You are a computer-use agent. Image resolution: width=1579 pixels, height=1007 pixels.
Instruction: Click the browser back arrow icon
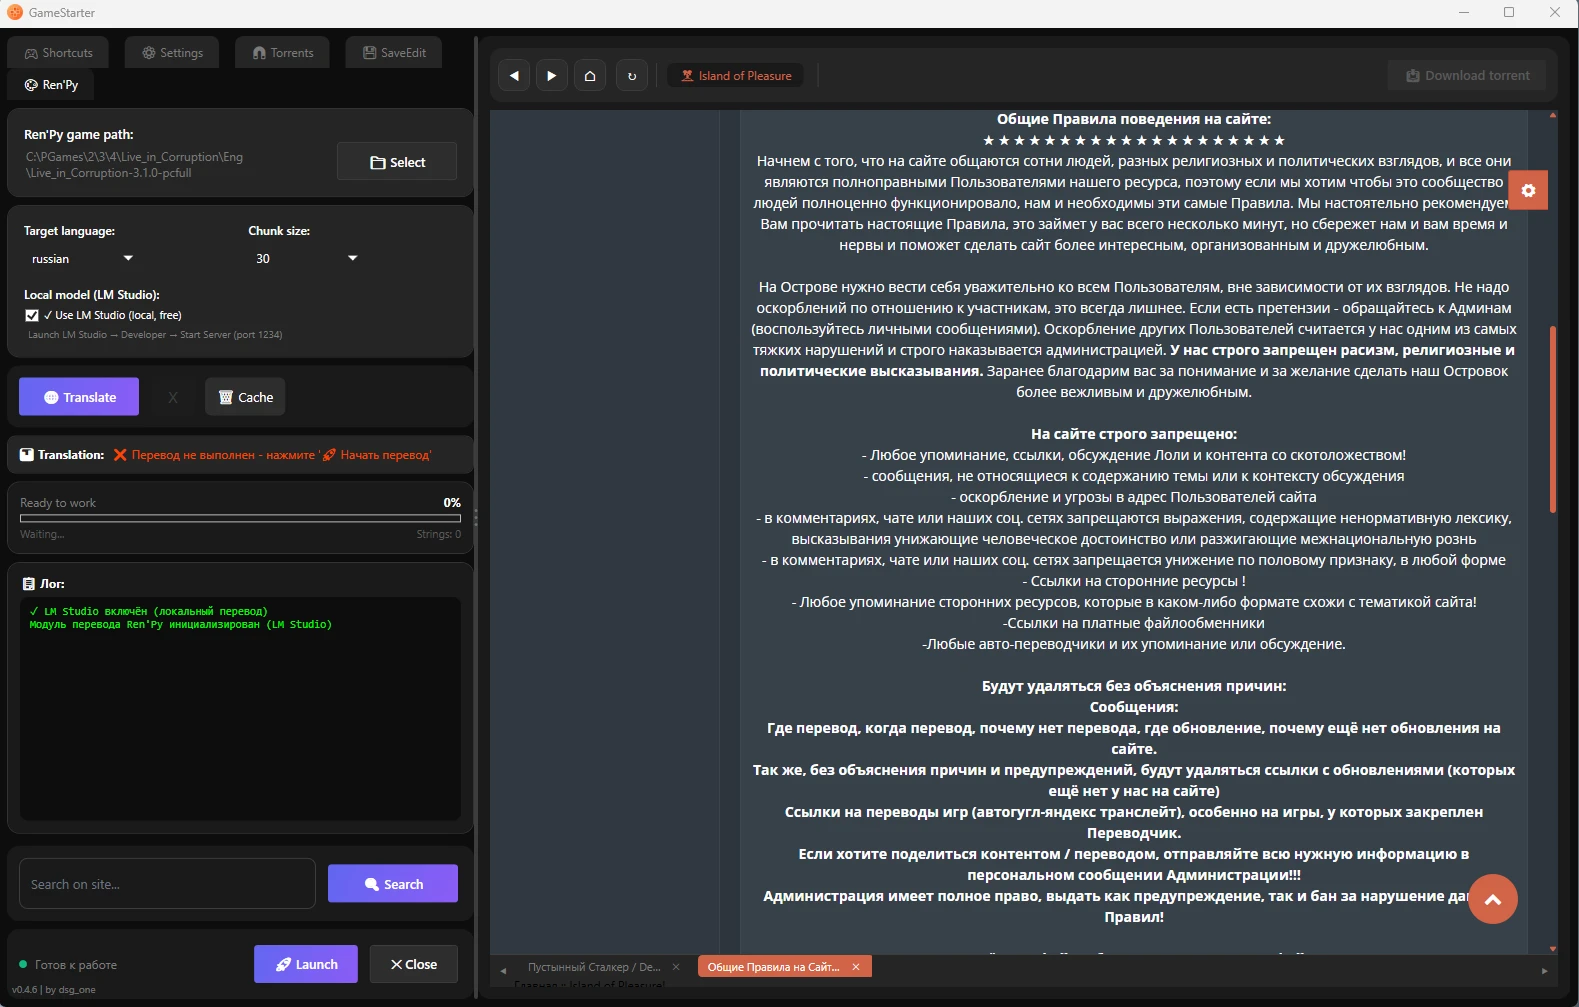pyautogui.click(x=514, y=76)
